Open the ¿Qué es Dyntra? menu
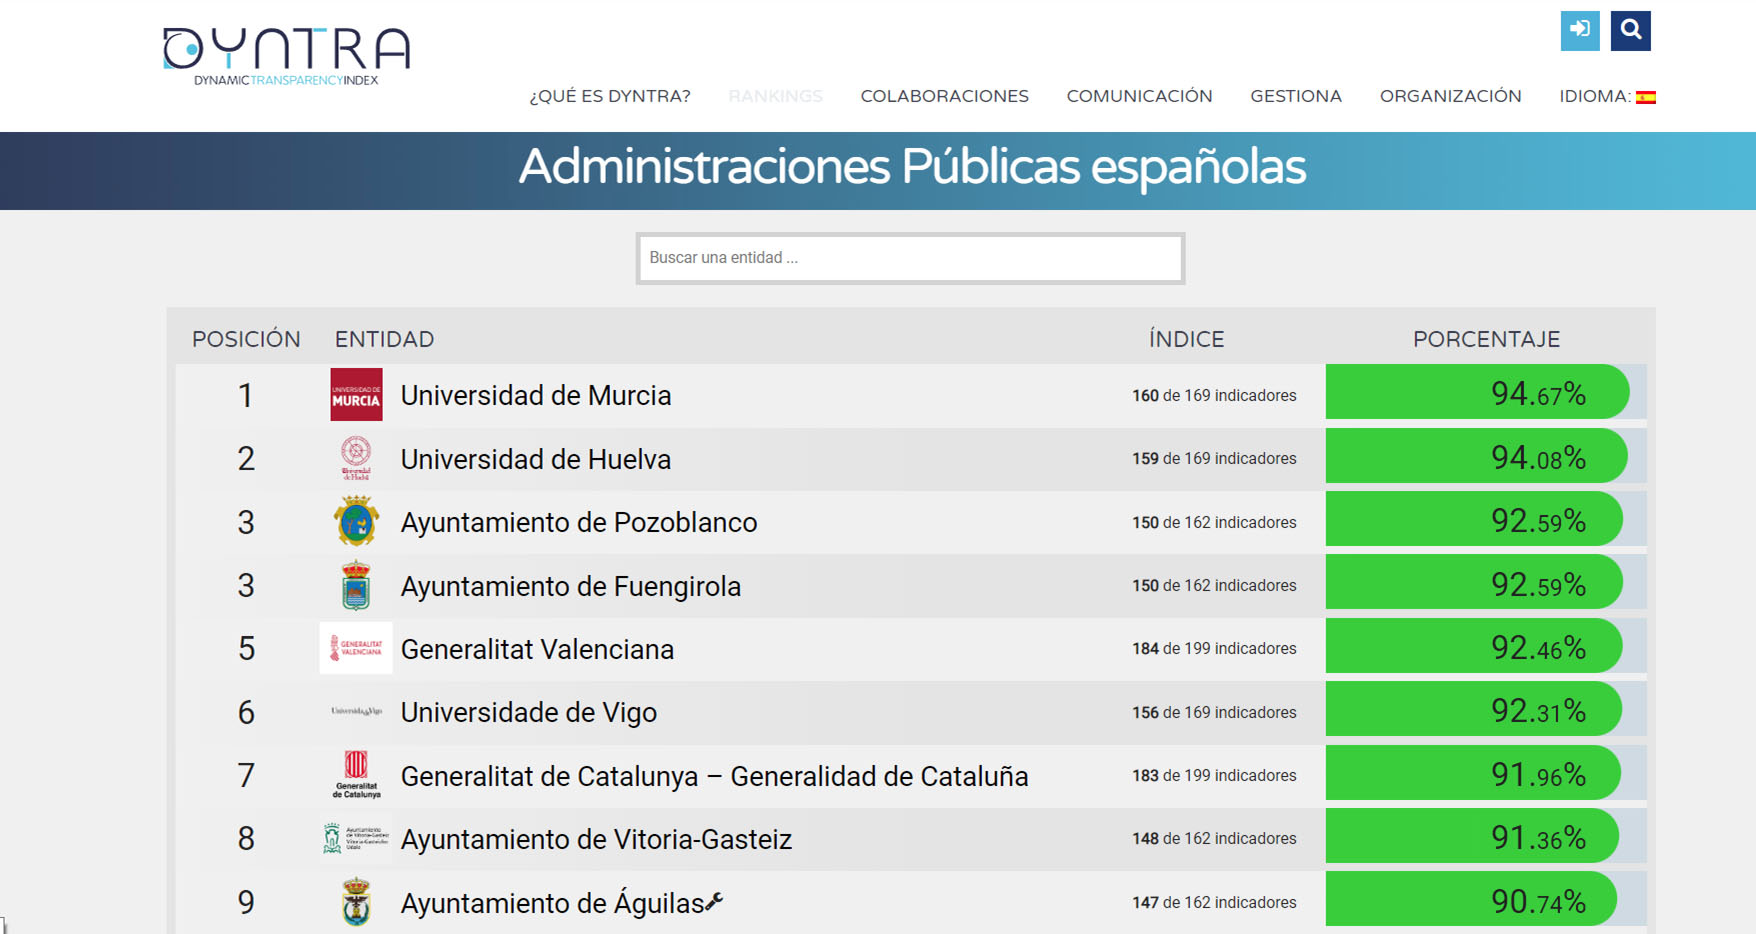 [x=610, y=96]
